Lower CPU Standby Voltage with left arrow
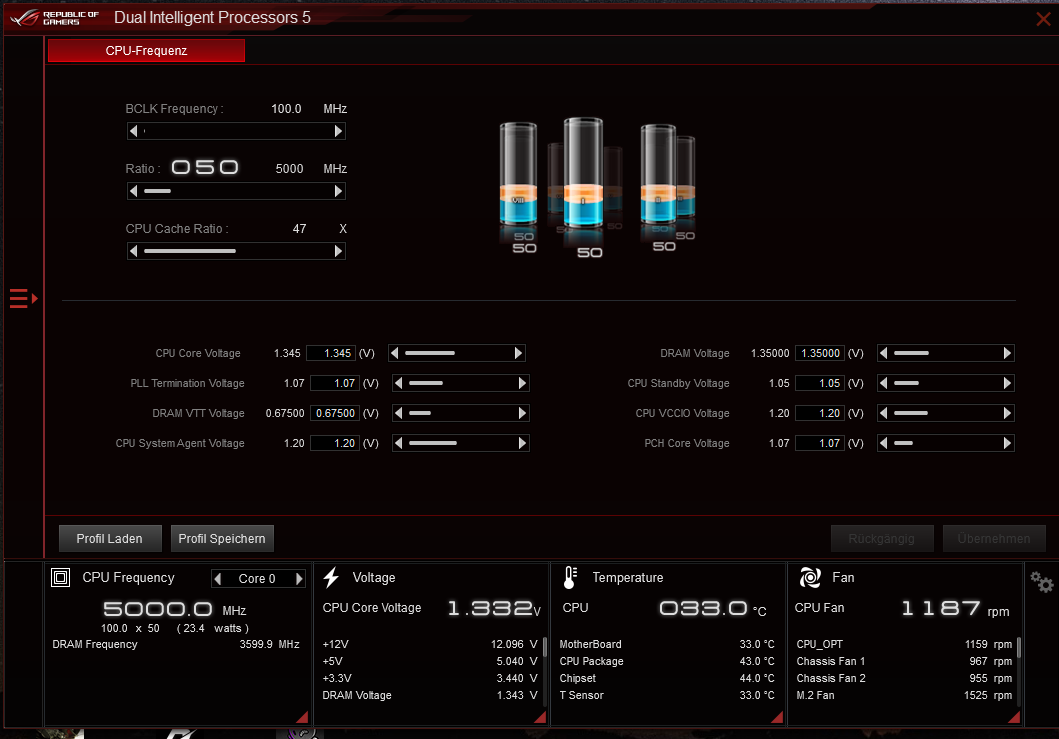 tap(883, 384)
